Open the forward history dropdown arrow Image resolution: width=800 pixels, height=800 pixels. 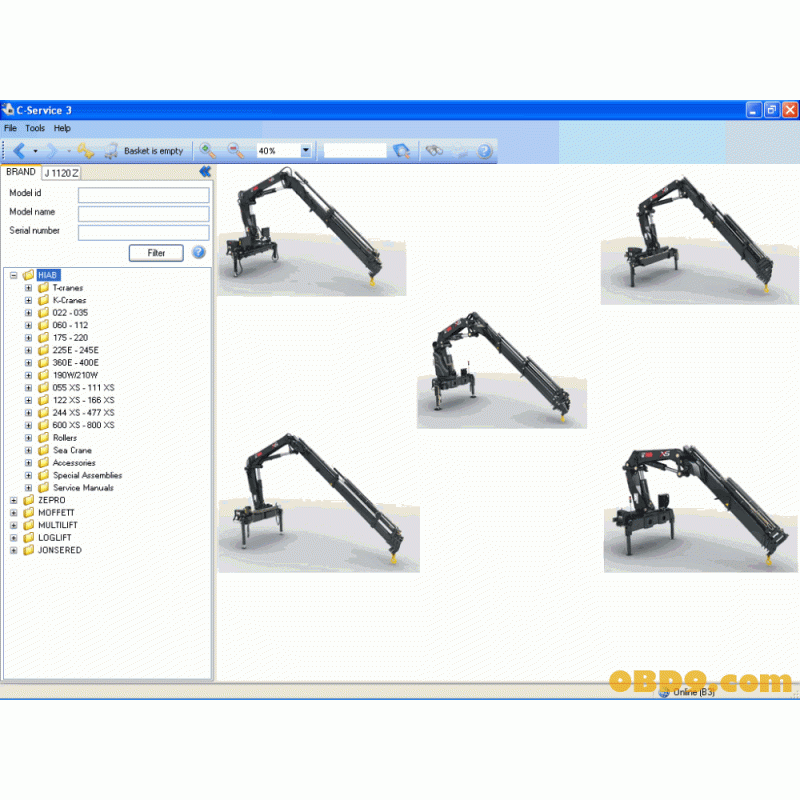68,151
